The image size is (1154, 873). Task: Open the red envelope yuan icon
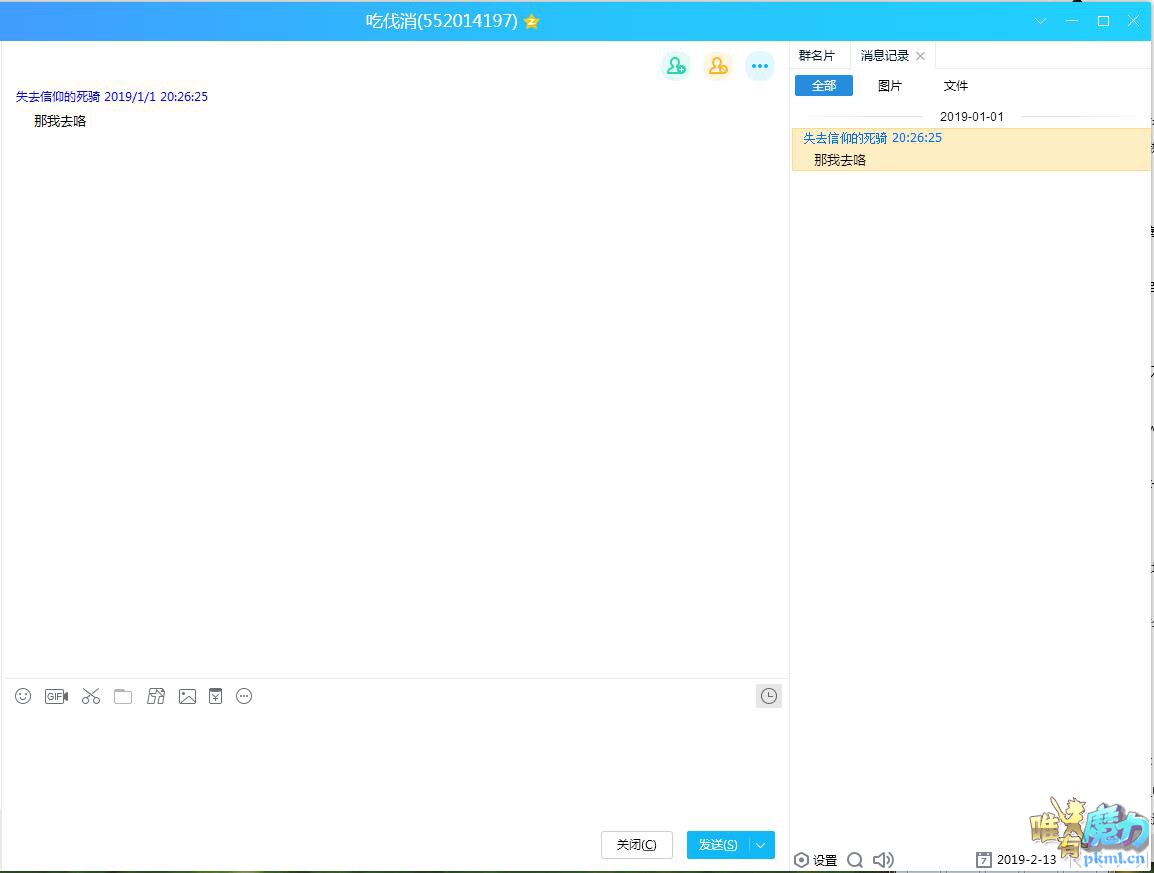coord(215,696)
